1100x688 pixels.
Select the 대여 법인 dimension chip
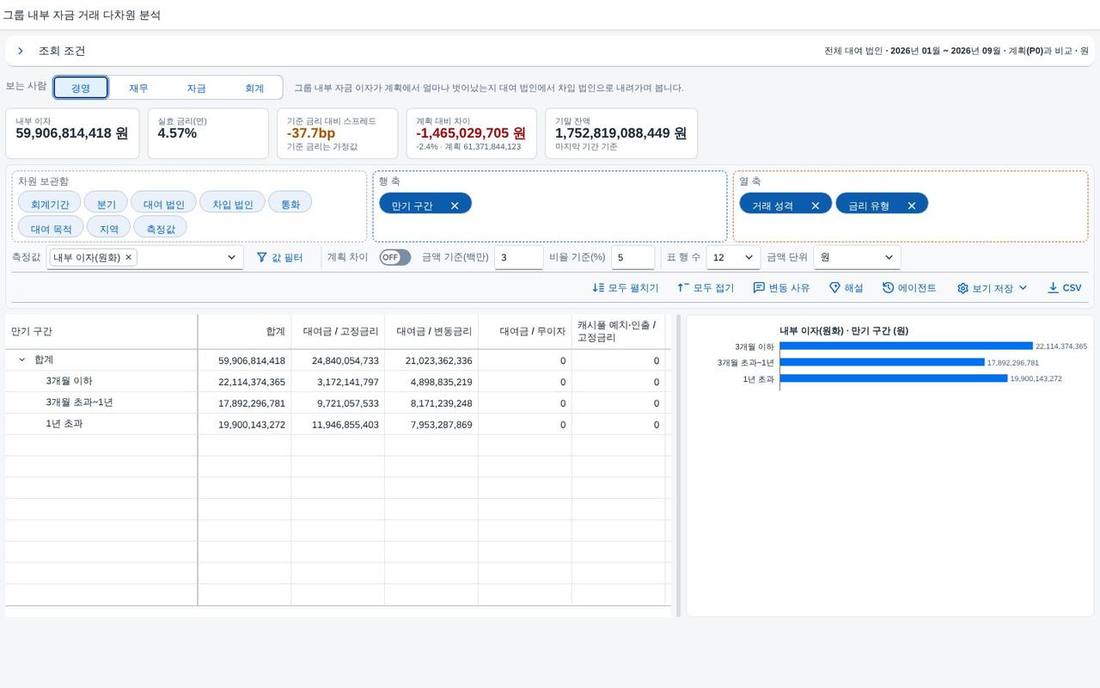tap(163, 204)
